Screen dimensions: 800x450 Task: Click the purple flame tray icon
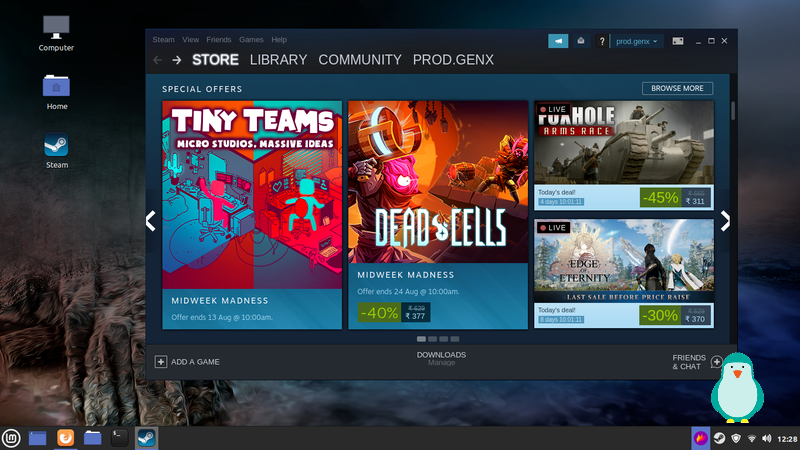coord(701,438)
